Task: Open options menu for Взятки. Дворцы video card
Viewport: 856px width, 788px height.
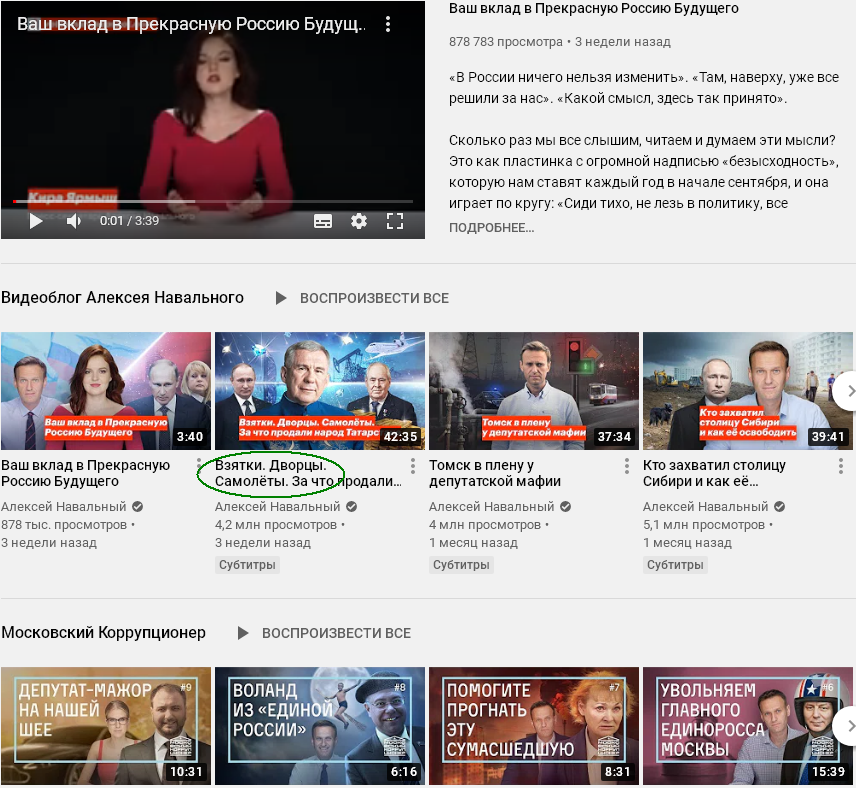Action: (x=413, y=466)
